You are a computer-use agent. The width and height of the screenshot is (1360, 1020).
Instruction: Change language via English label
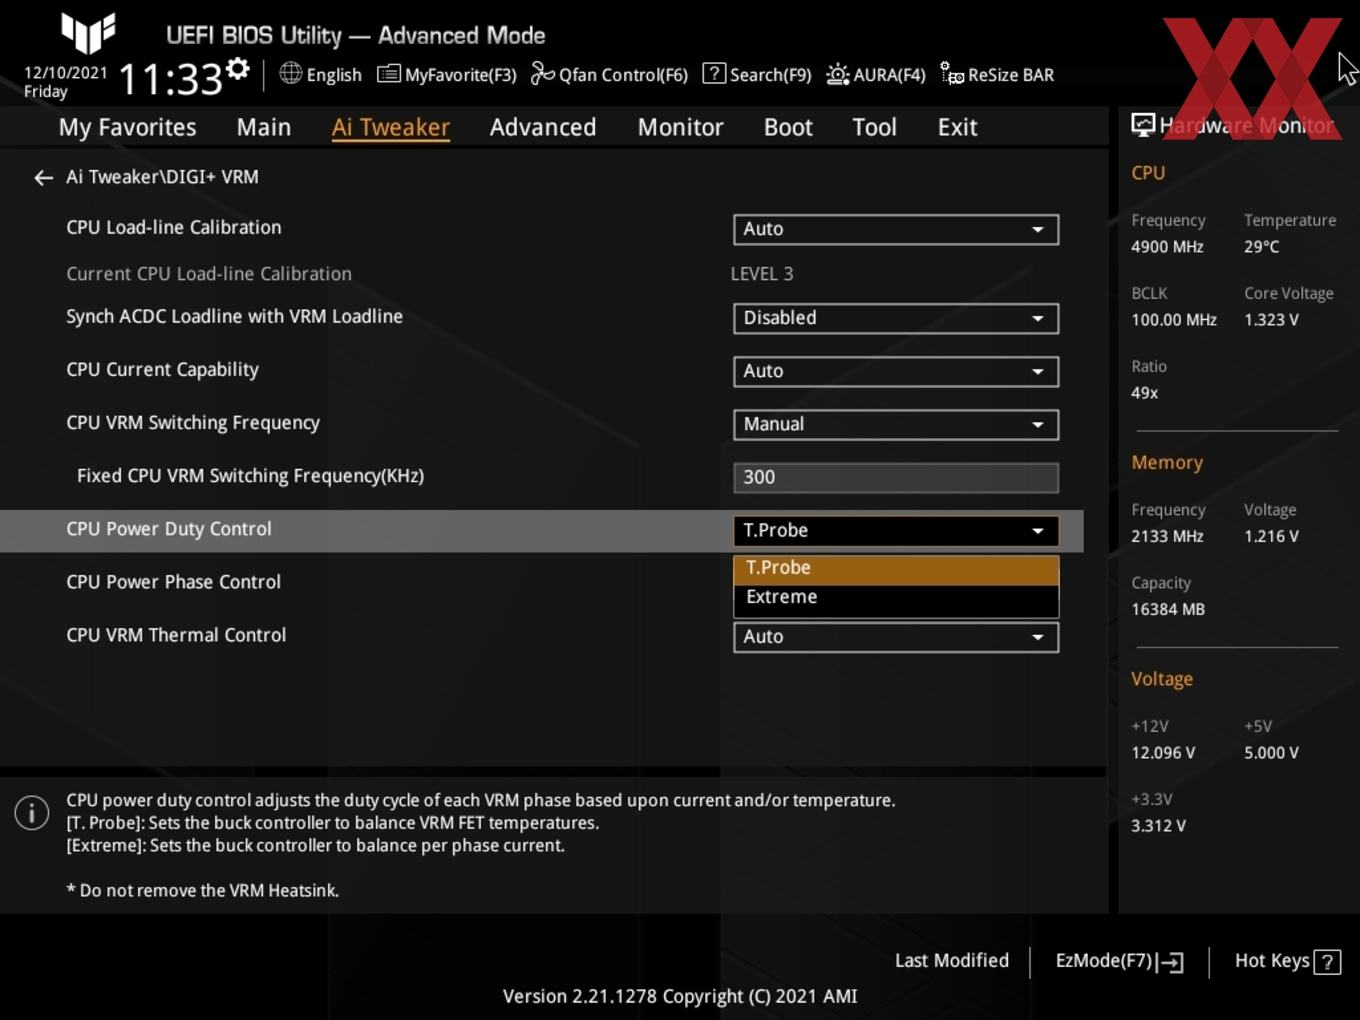point(334,75)
